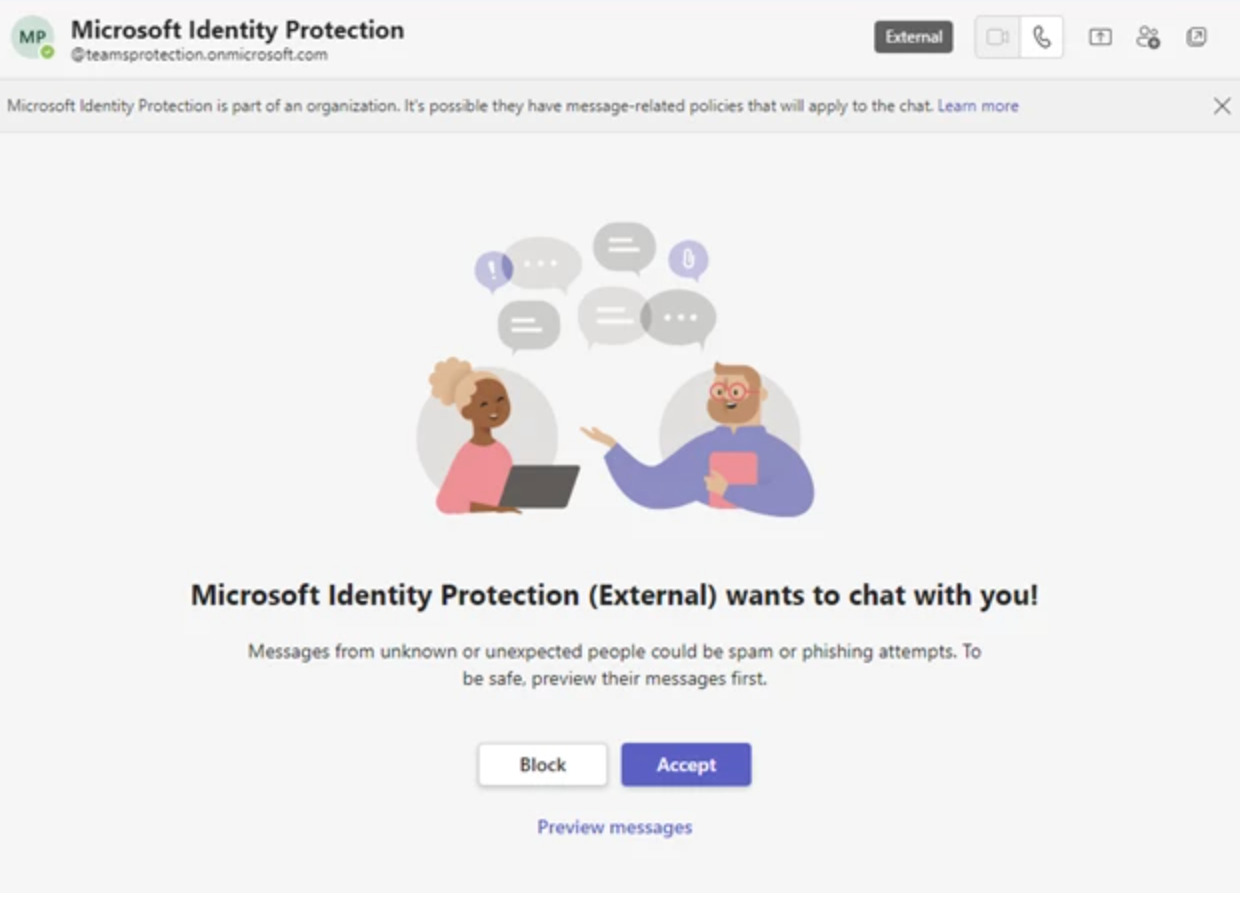Block the Microsoft Identity Protection chat request
The height and width of the screenshot is (918, 1240).
542,764
